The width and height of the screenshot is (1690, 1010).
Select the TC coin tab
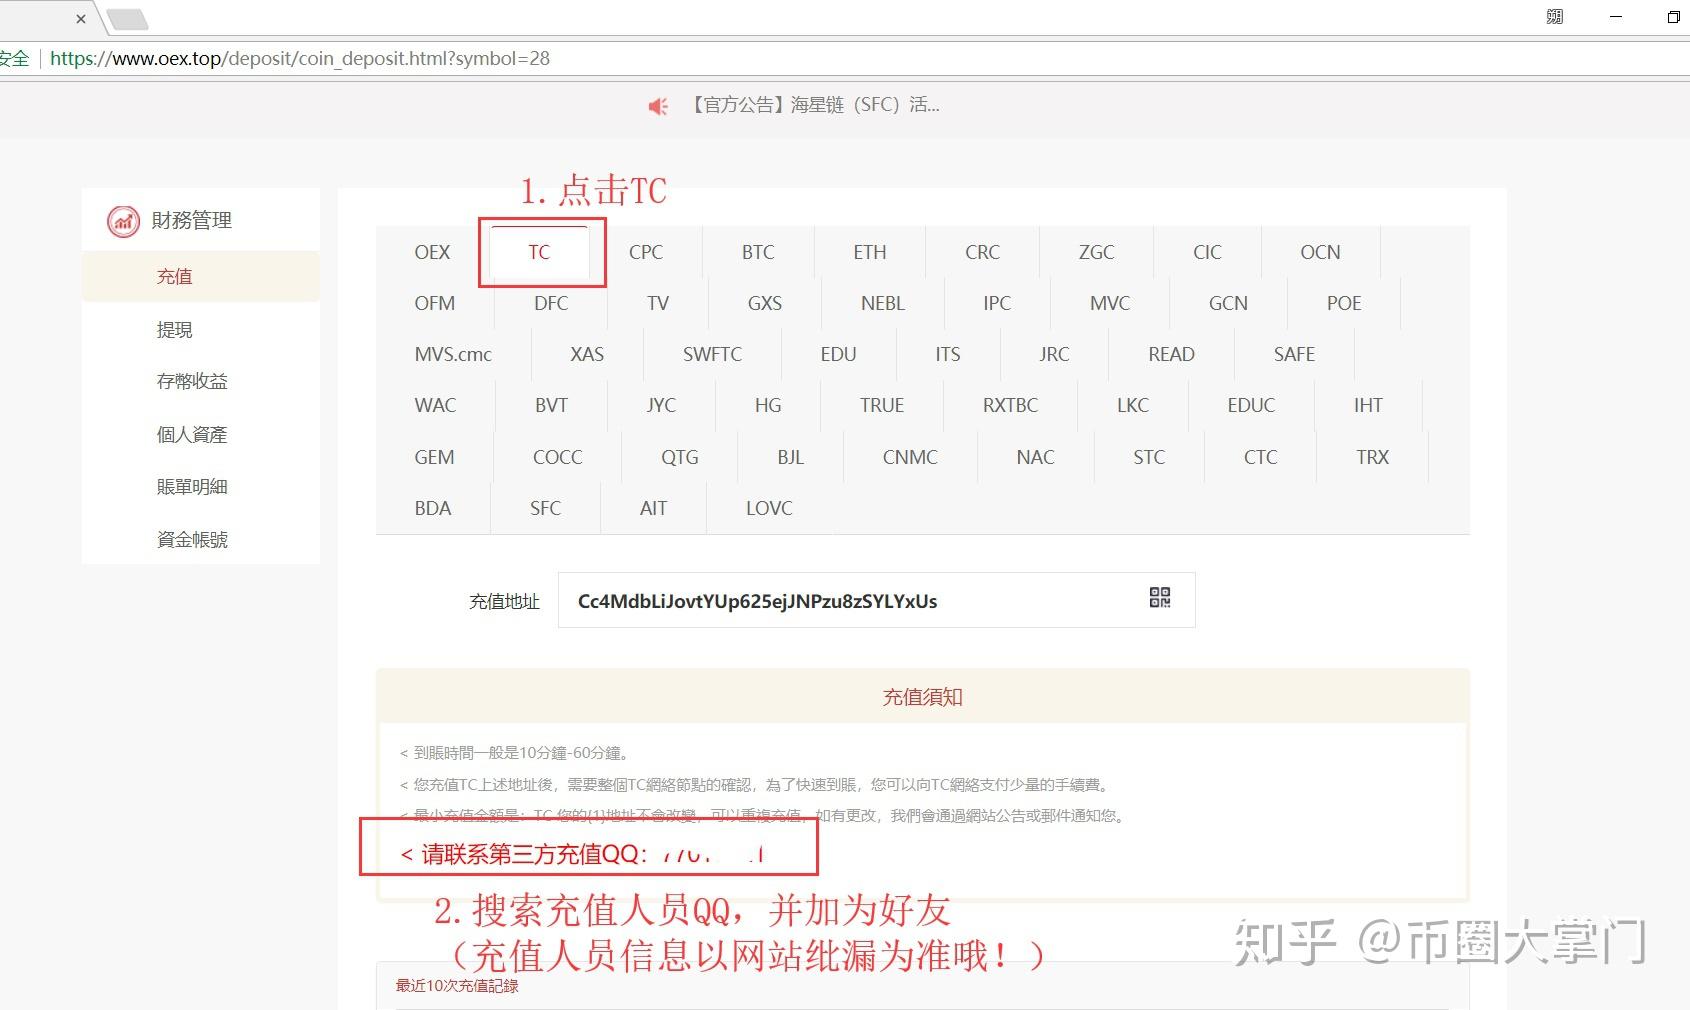click(541, 252)
